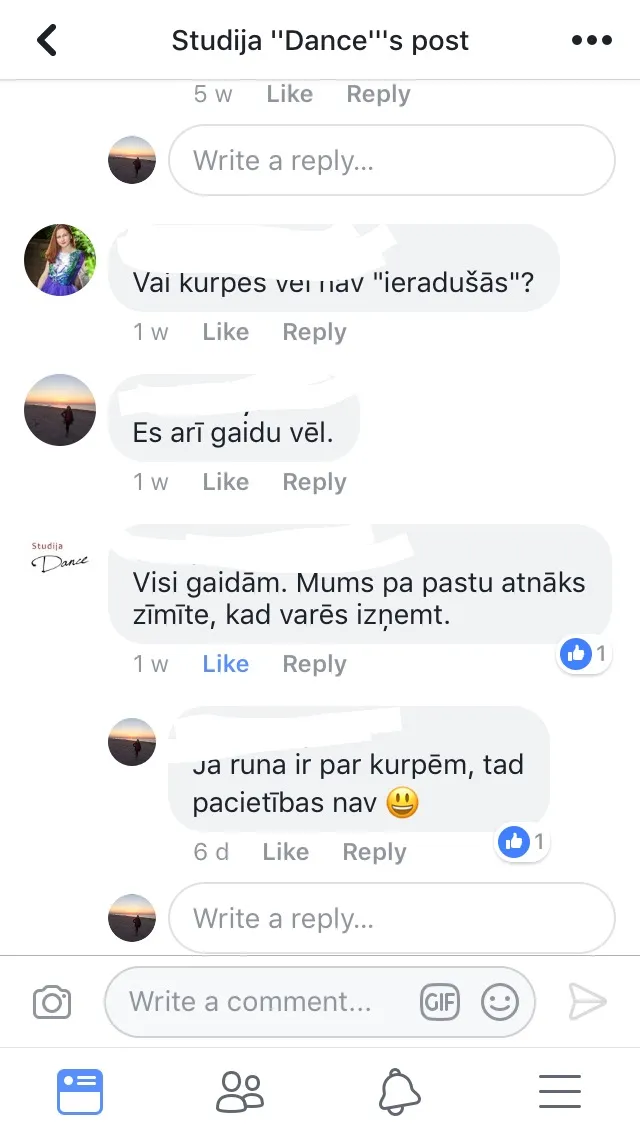The height and width of the screenshot is (1136, 640).
Task: Reply to the 'pacietības nav' comment
Action: (x=374, y=852)
